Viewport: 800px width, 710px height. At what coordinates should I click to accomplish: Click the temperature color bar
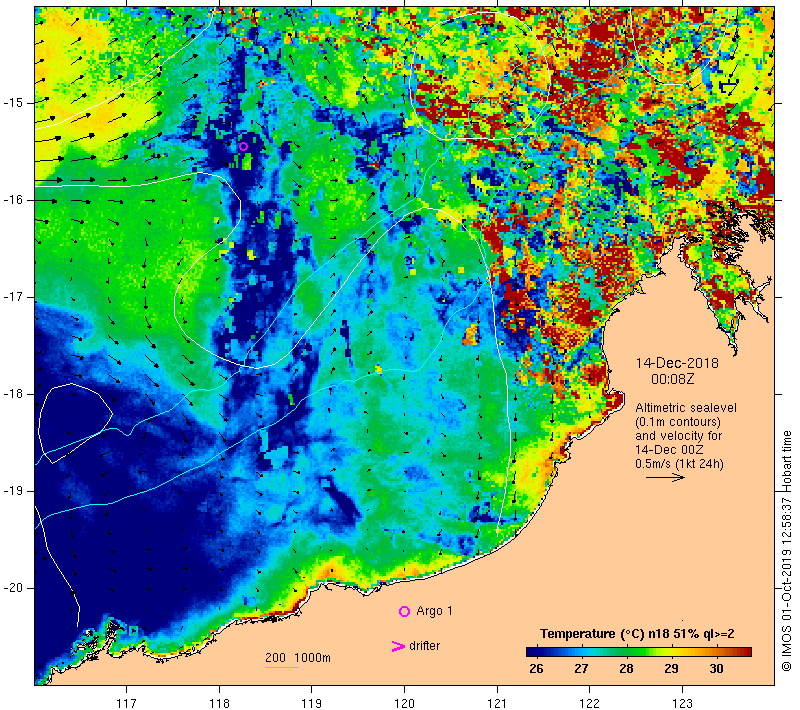(639, 652)
